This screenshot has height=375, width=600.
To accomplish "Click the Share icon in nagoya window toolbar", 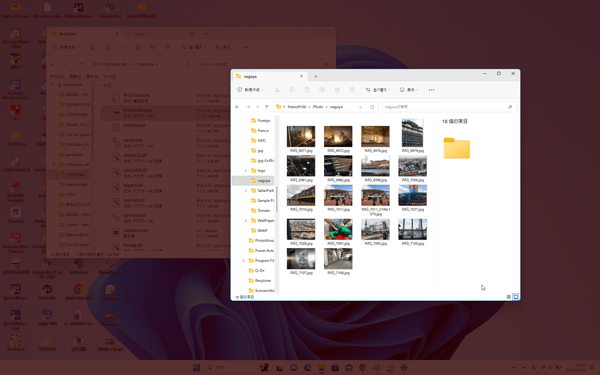I will (x=337, y=90).
